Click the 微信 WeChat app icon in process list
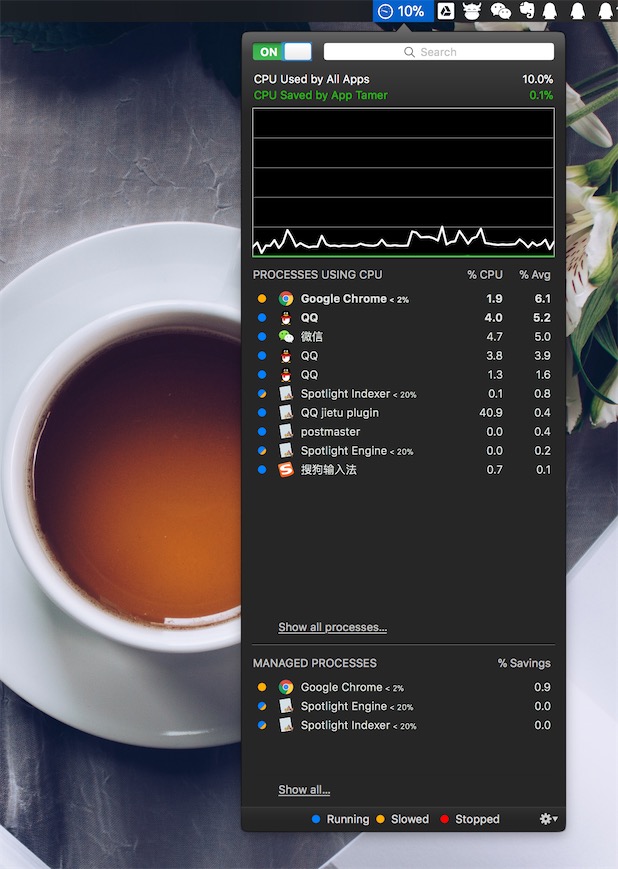The width and height of the screenshot is (618, 869). click(285, 336)
